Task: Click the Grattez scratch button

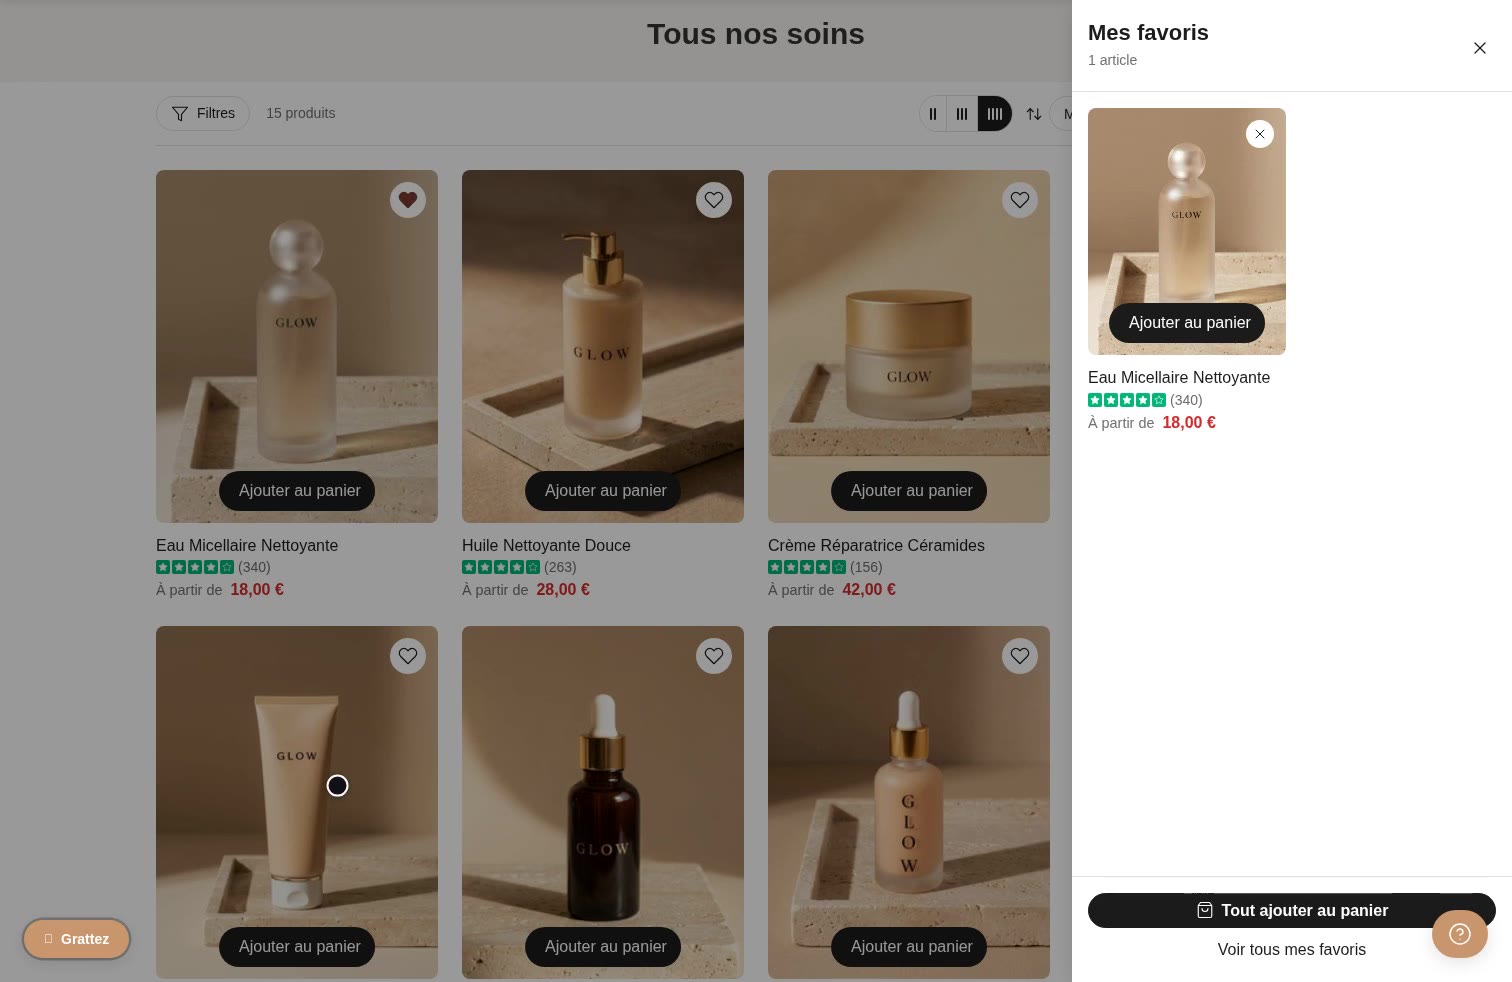Action: 77,939
